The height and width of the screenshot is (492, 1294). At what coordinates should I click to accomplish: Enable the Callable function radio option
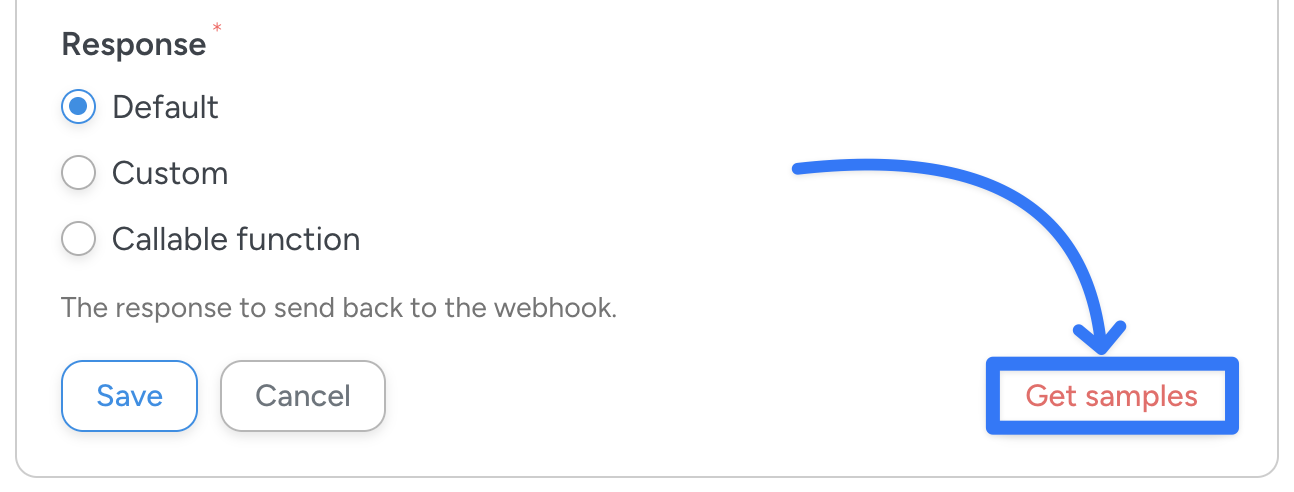click(78, 239)
